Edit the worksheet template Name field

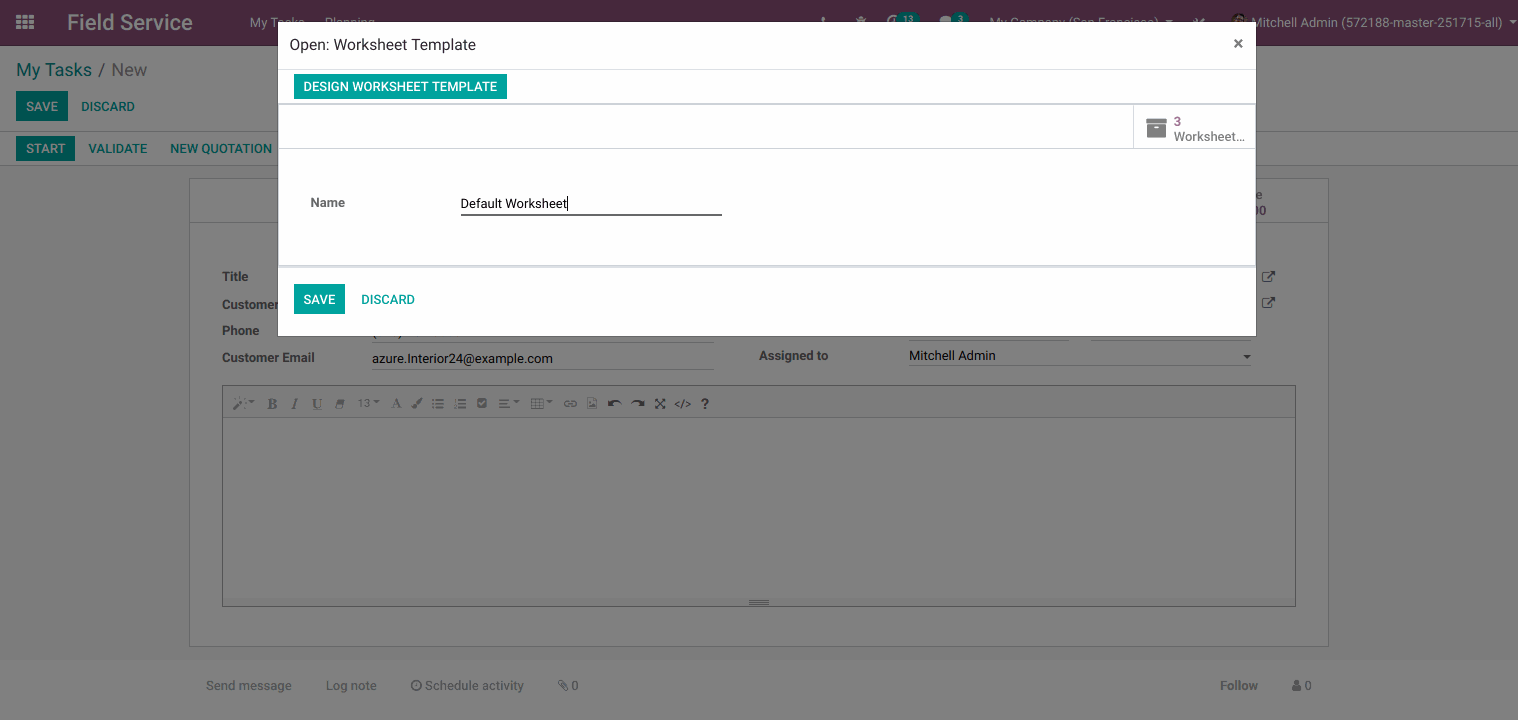tap(590, 203)
